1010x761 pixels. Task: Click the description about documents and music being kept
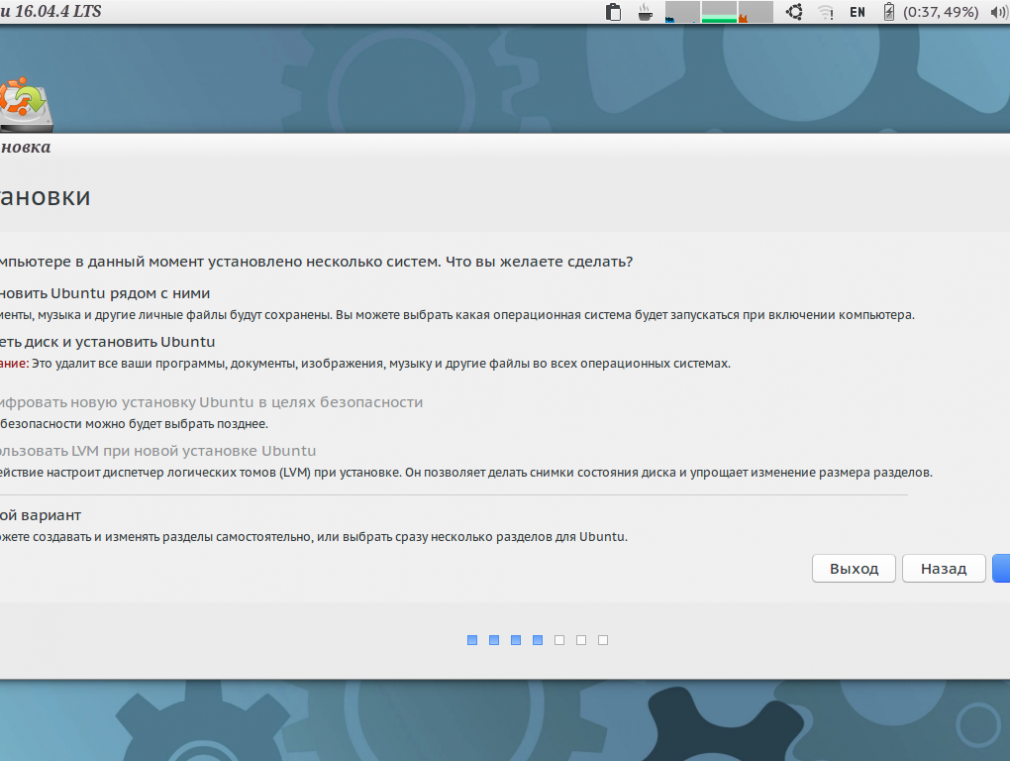pyautogui.click(x=457, y=315)
